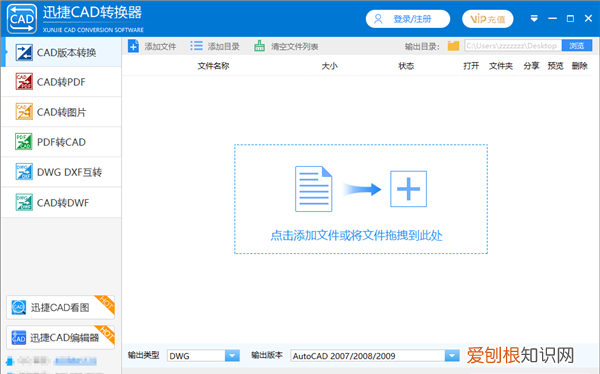Click the 大小 column header
This screenshot has height=374, width=600.
coord(329,66)
